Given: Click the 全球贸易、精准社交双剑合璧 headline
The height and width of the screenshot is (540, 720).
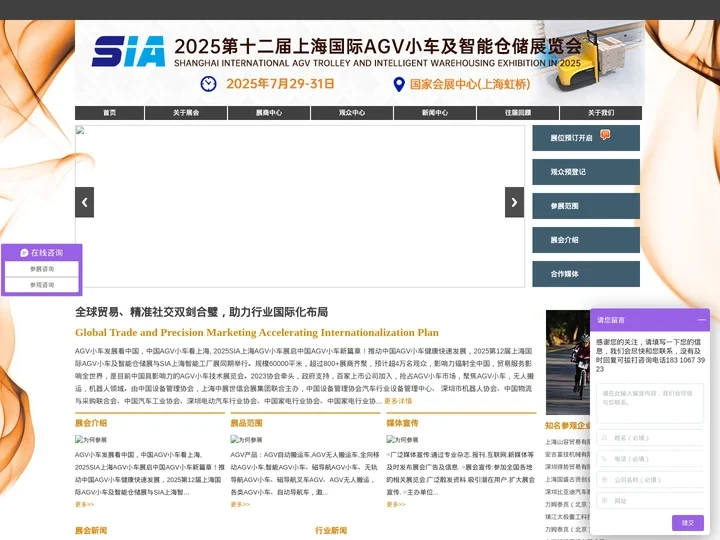Looking at the screenshot, I should [201, 312].
